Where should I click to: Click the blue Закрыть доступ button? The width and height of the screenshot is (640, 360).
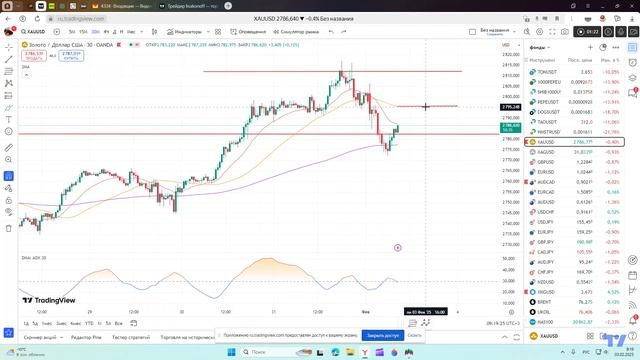click(382, 335)
